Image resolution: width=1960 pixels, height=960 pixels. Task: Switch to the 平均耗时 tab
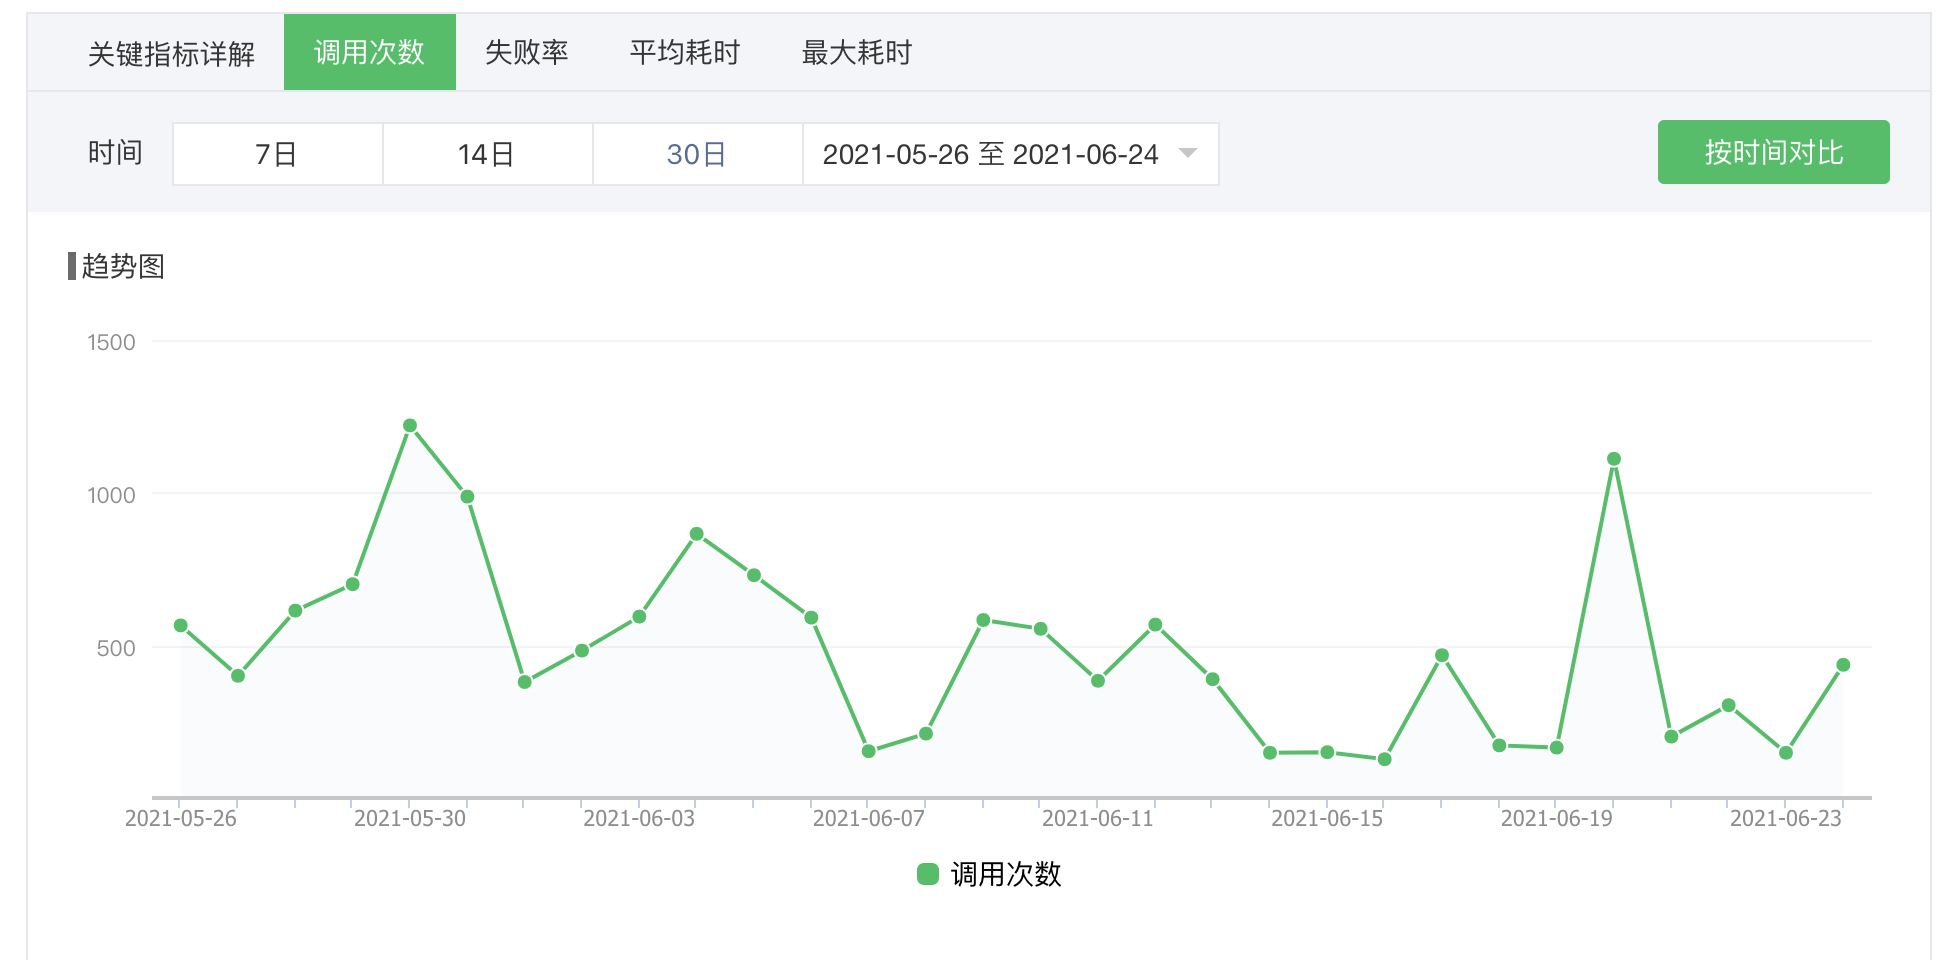(x=684, y=53)
